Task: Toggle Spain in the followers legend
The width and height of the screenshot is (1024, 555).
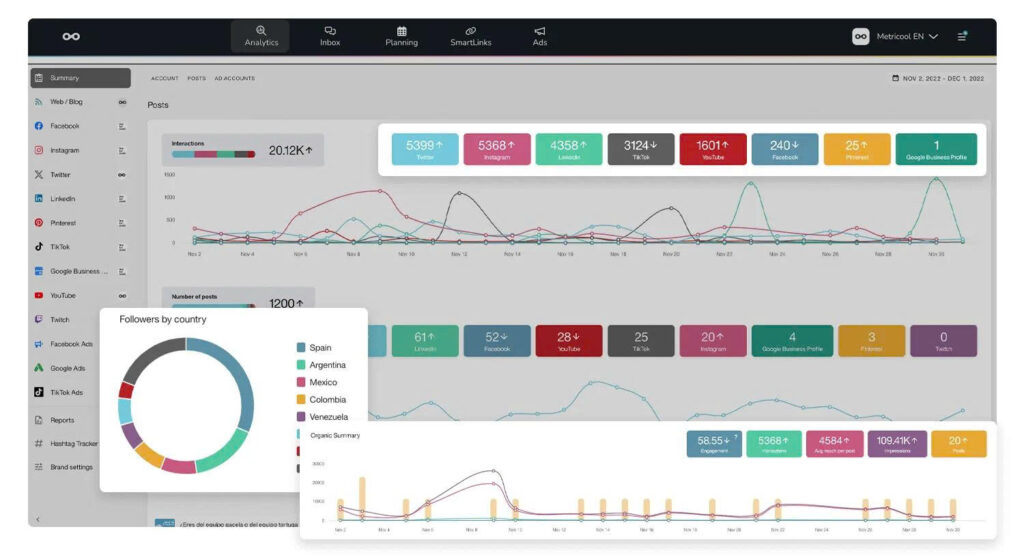Action: [x=320, y=348]
